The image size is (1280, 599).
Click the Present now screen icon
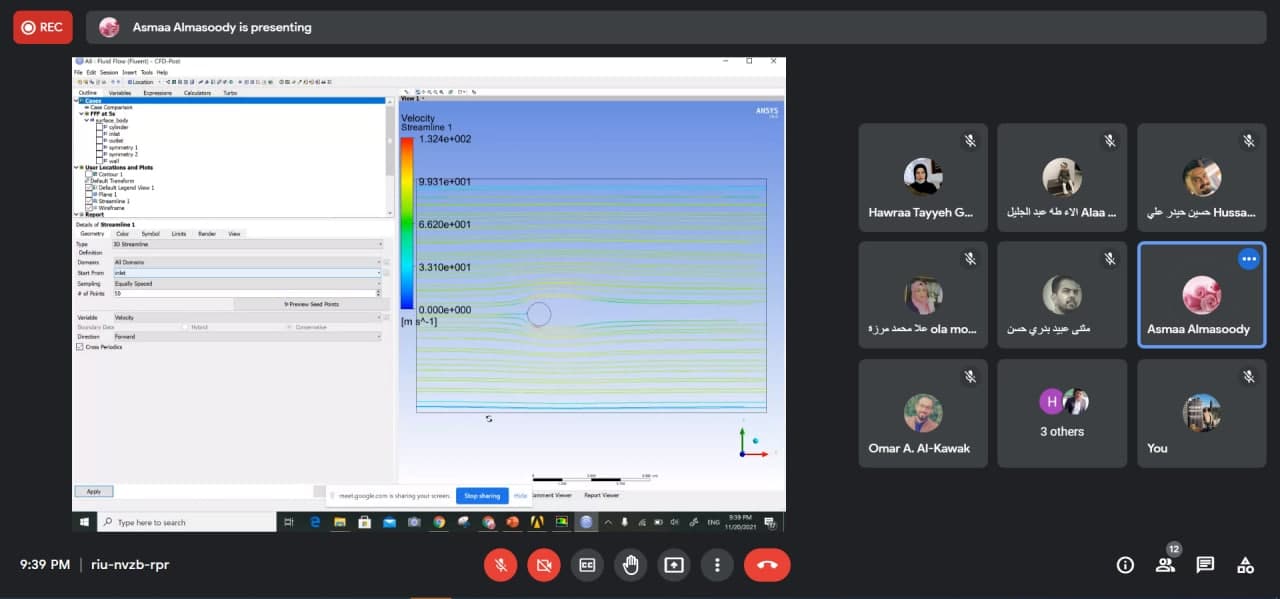(674, 565)
